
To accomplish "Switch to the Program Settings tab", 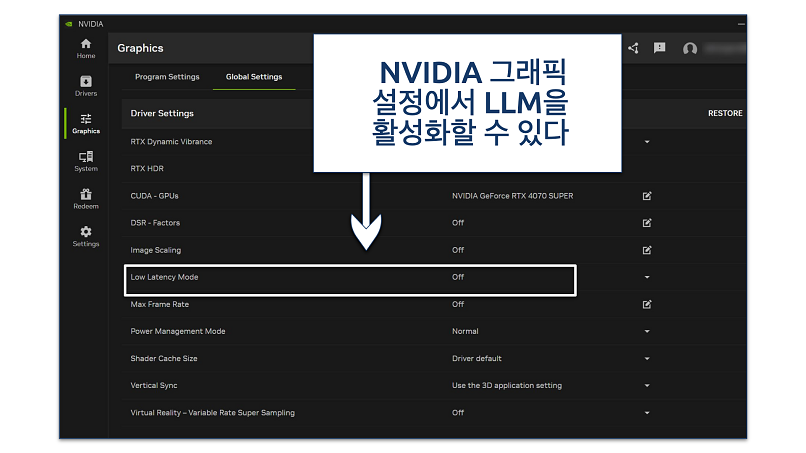I will tap(167, 77).
